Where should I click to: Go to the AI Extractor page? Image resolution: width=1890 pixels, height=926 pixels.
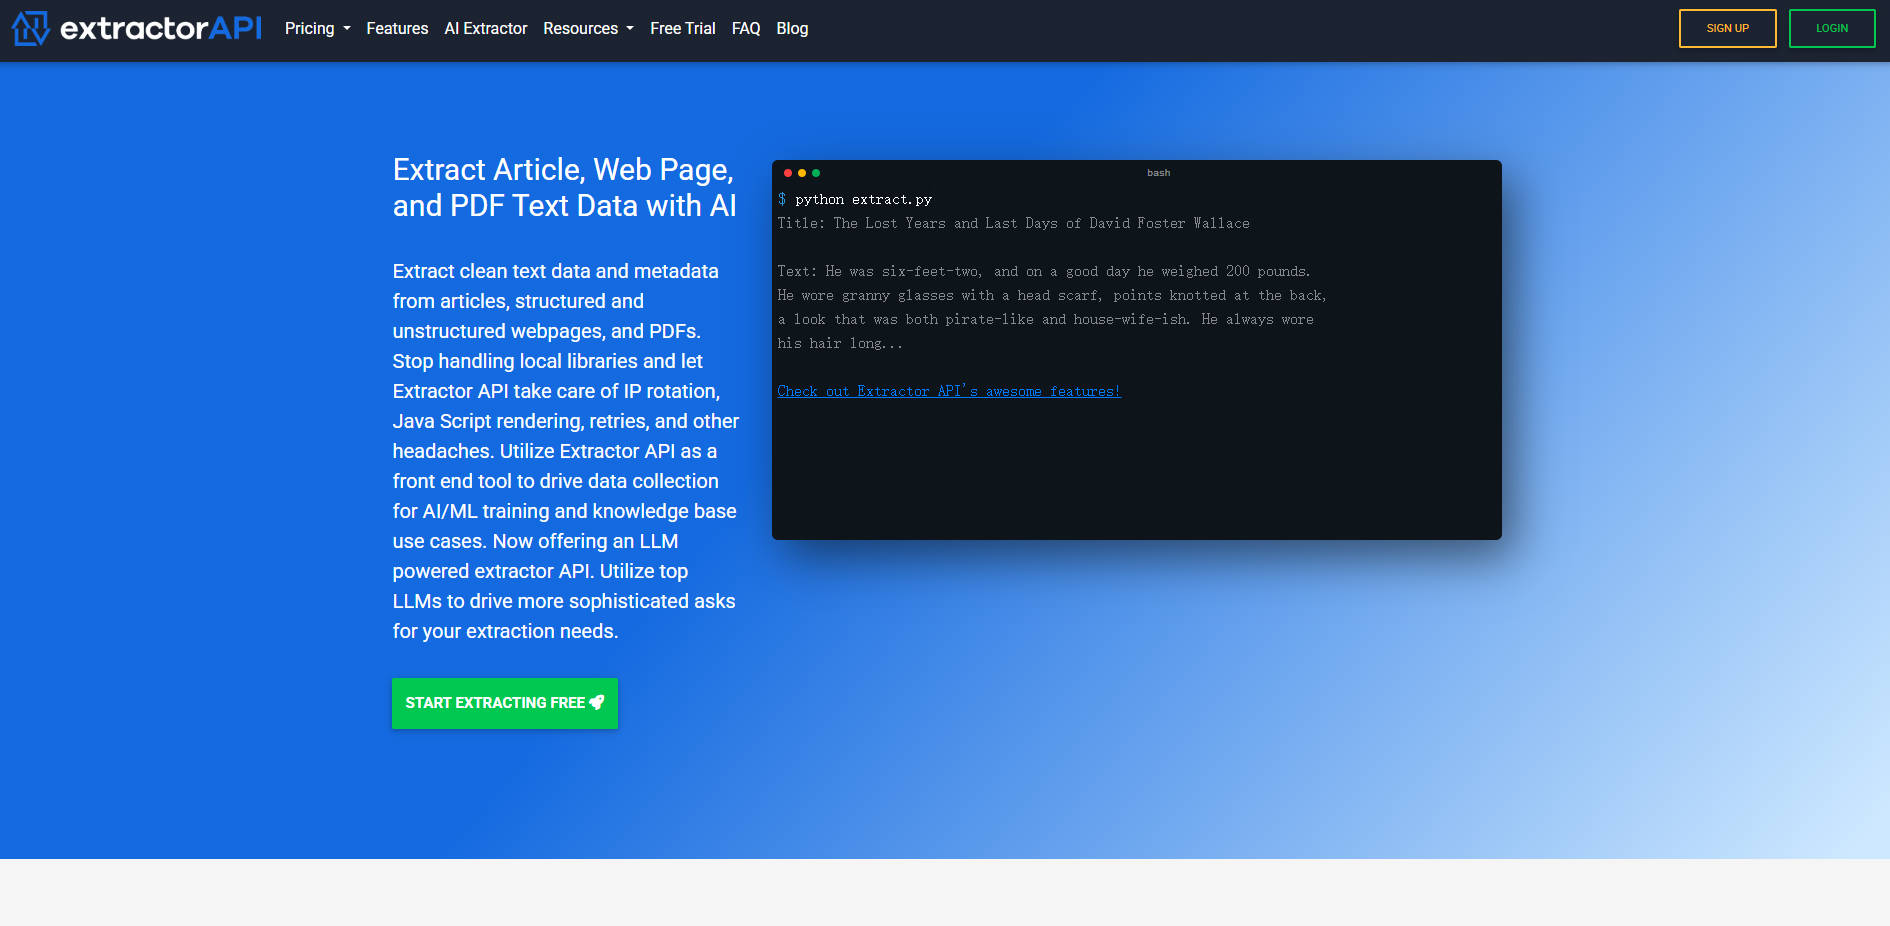485,28
